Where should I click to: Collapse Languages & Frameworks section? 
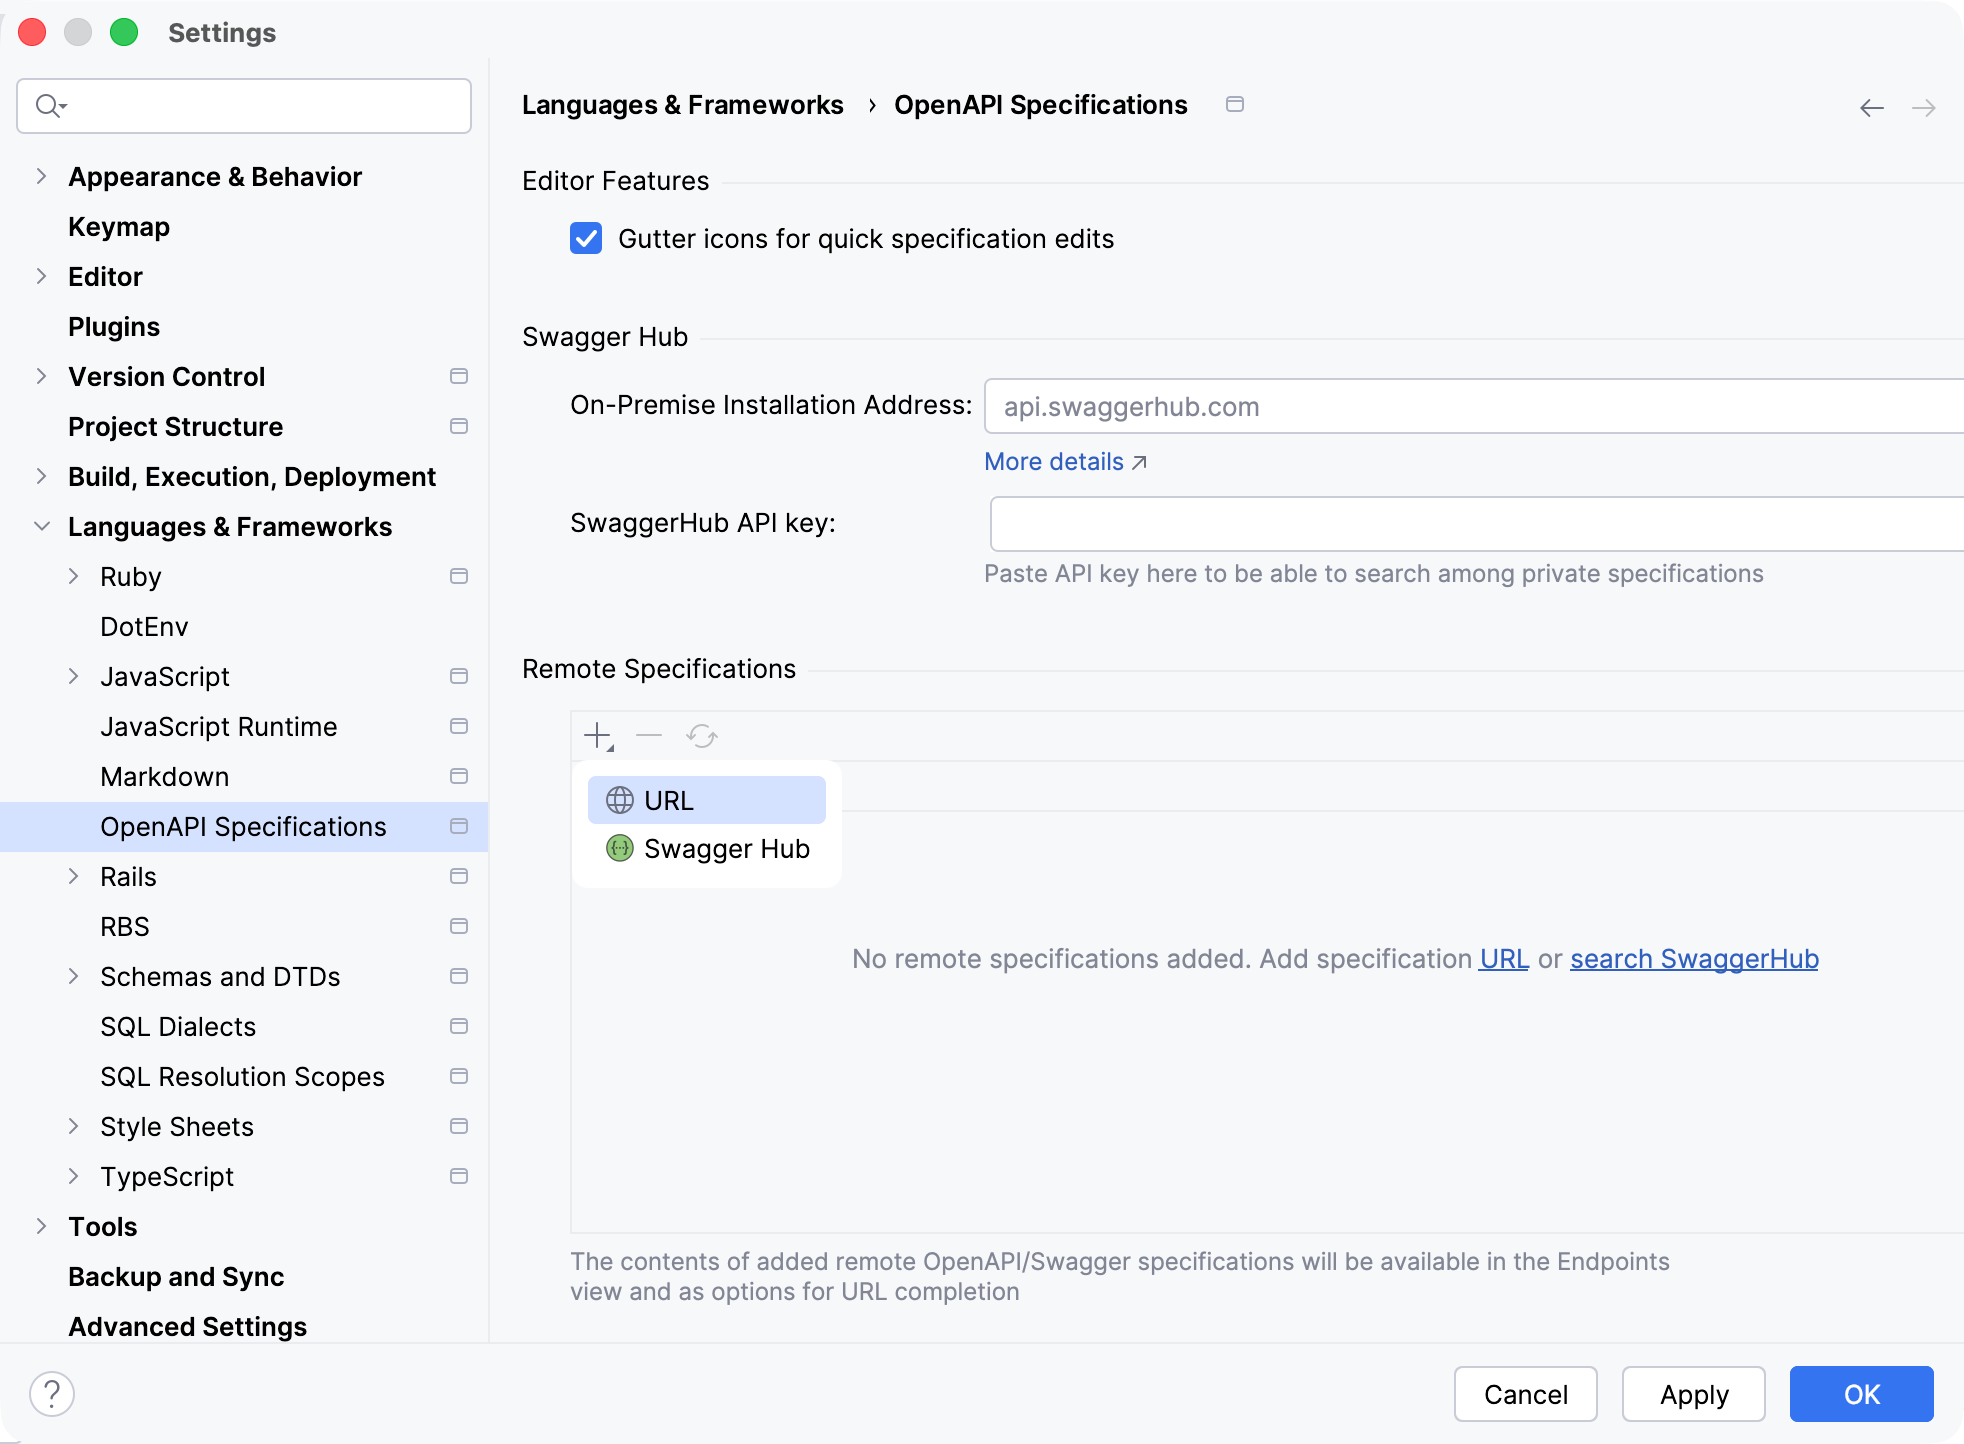click(41, 526)
